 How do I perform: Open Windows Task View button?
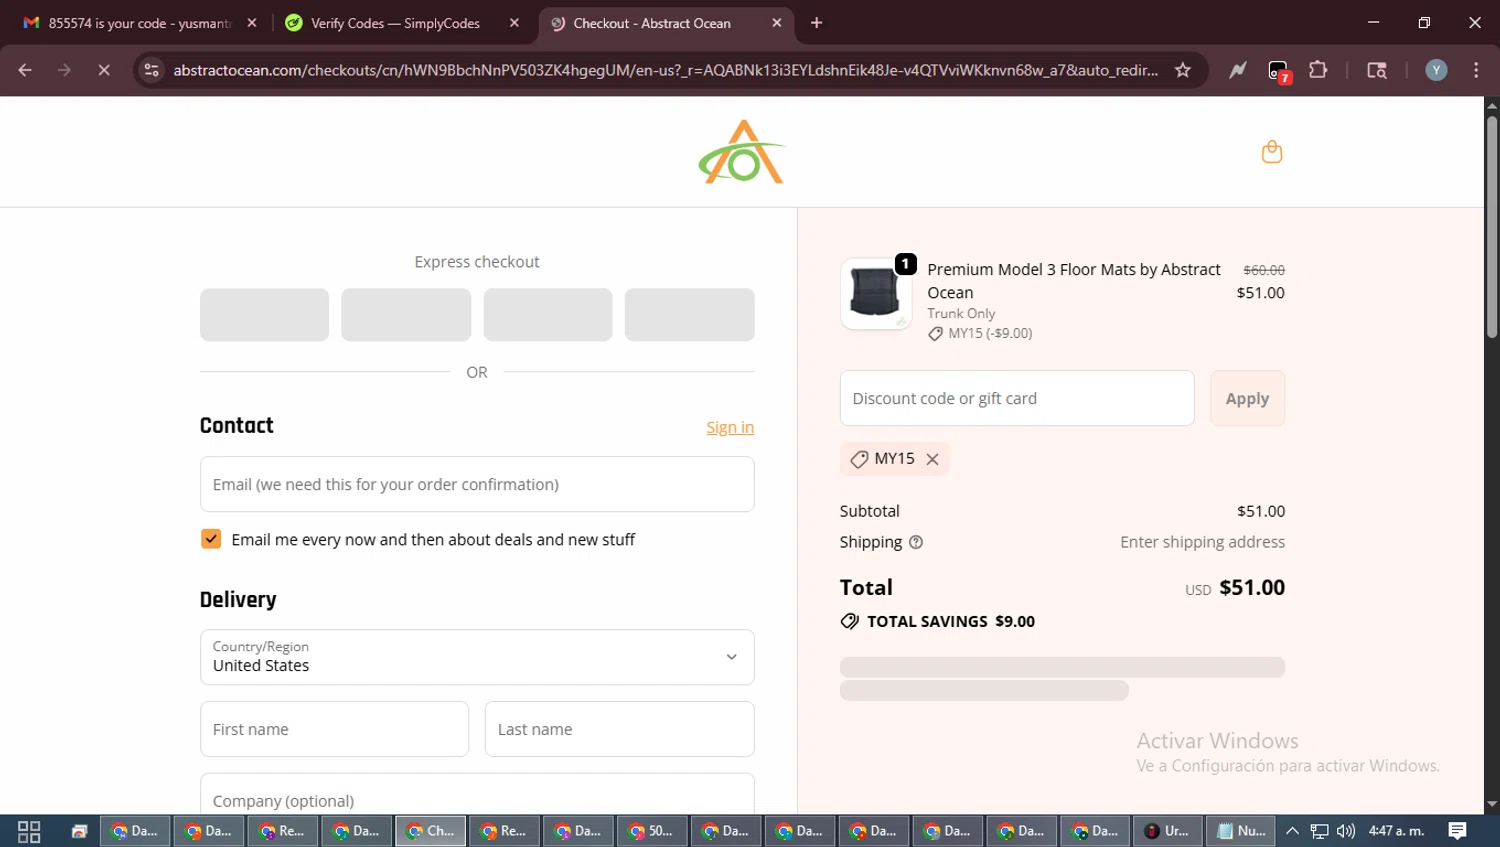[x=29, y=831]
